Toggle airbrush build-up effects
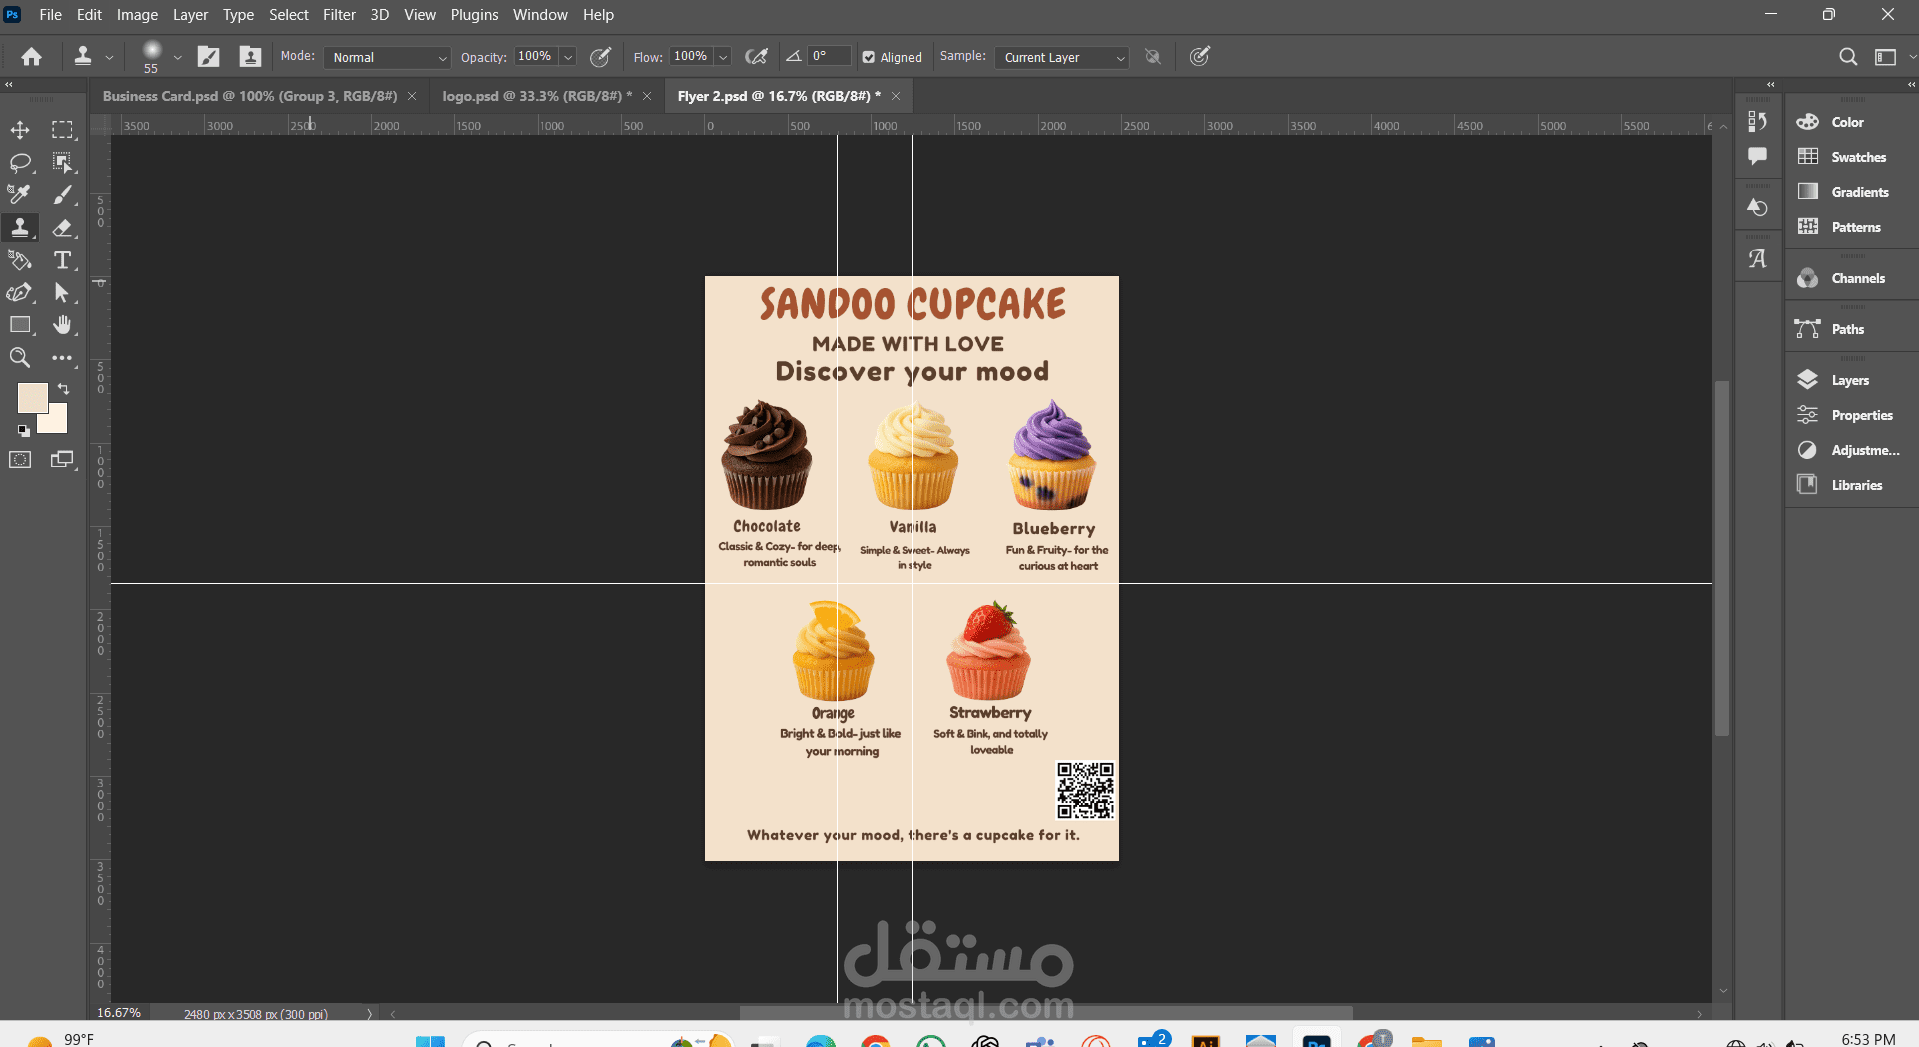The image size is (1919, 1047). tap(757, 57)
